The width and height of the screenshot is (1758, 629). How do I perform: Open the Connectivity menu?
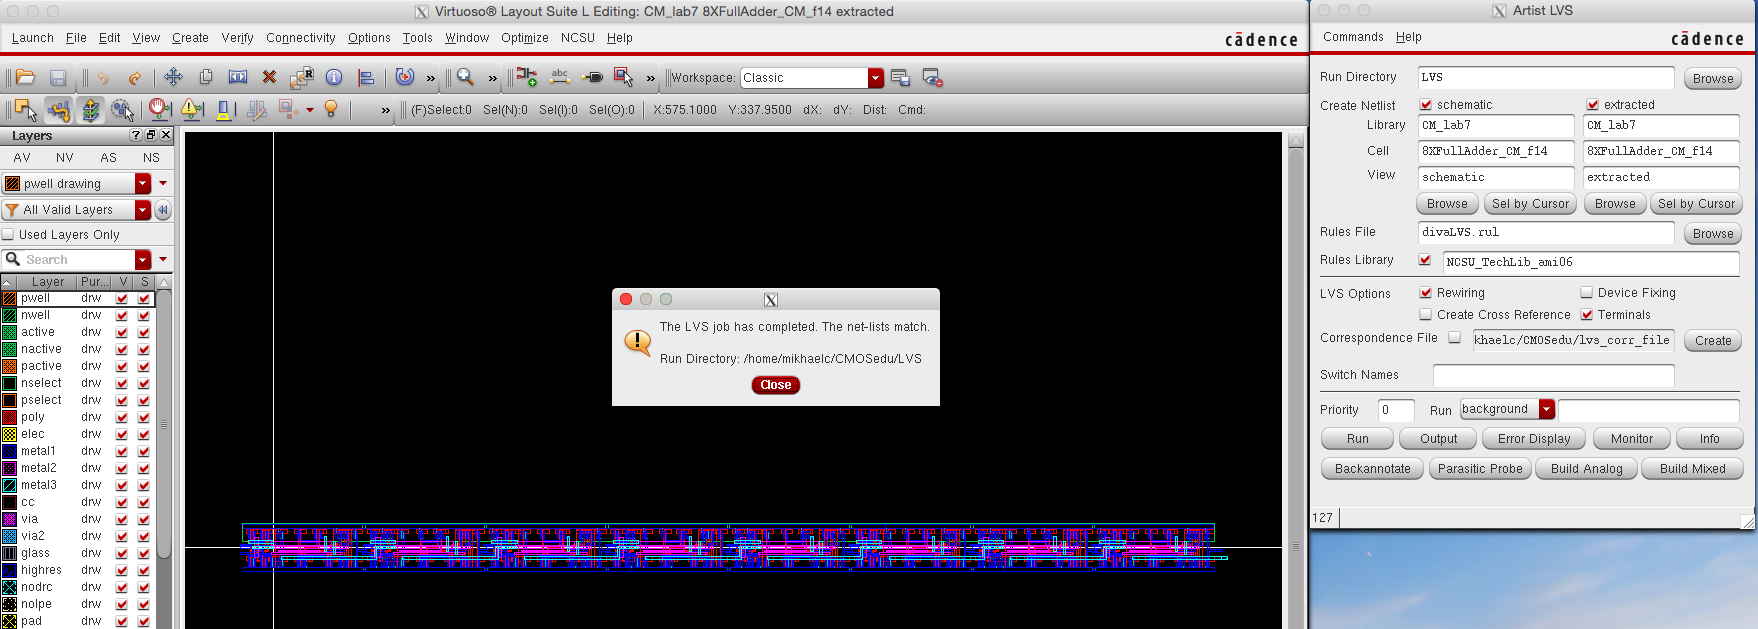click(301, 38)
